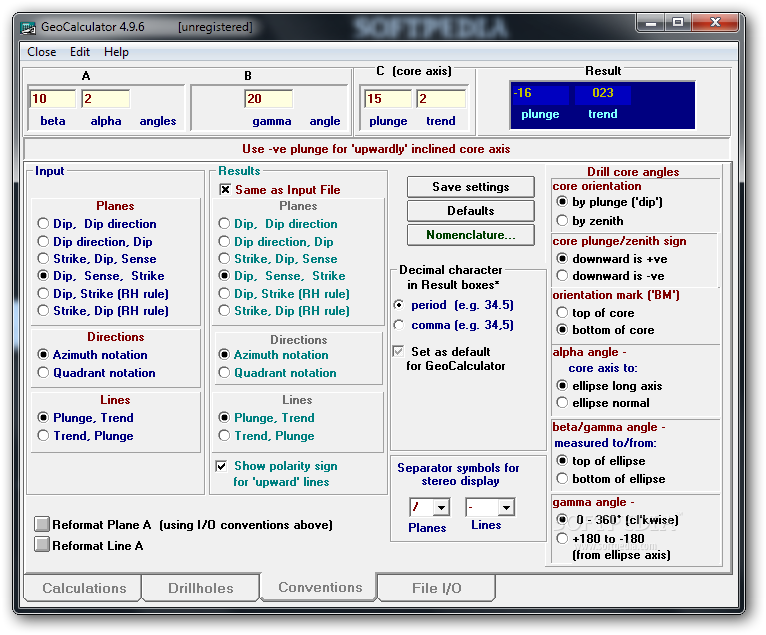The height and width of the screenshot is (635, 766).
Task: Uncheck Same as Input File checkbox
Action: [225, 190]
